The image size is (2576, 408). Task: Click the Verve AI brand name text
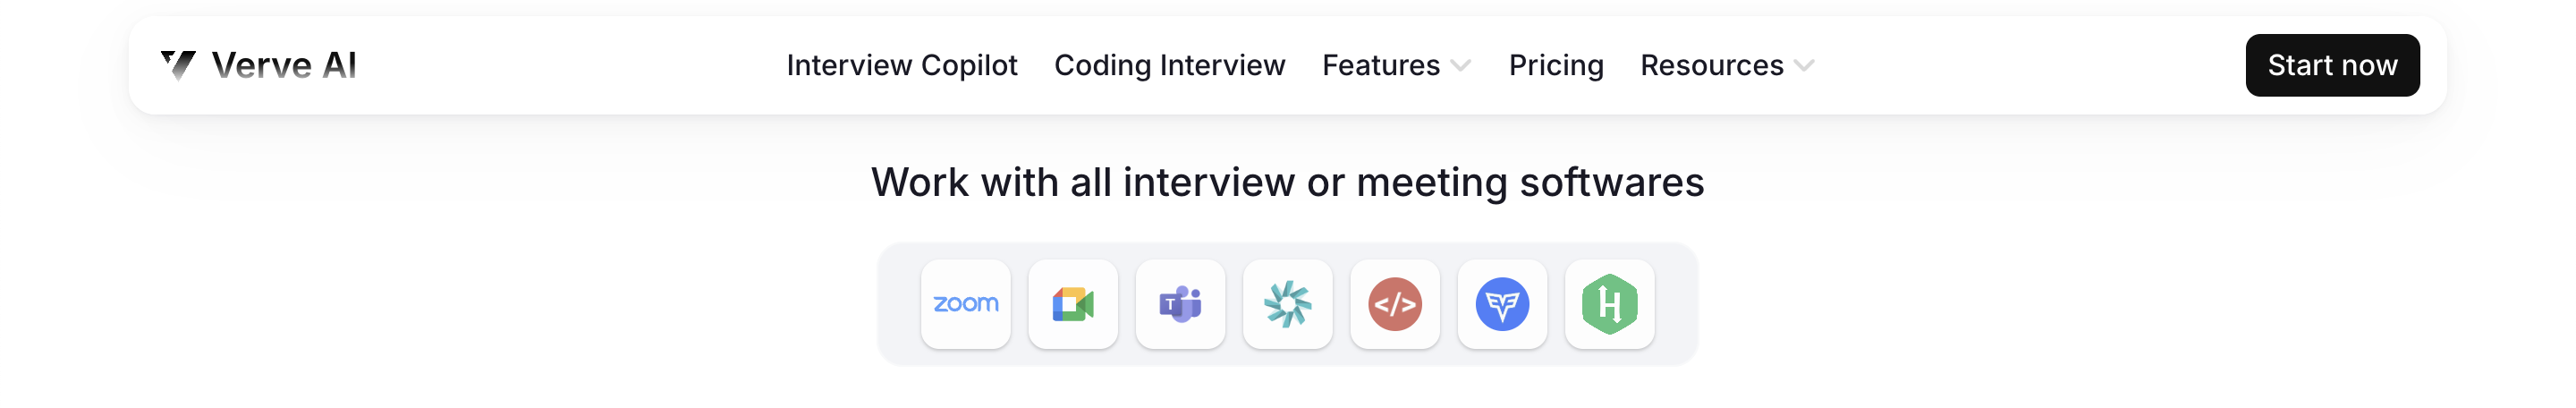click(284, 66)
